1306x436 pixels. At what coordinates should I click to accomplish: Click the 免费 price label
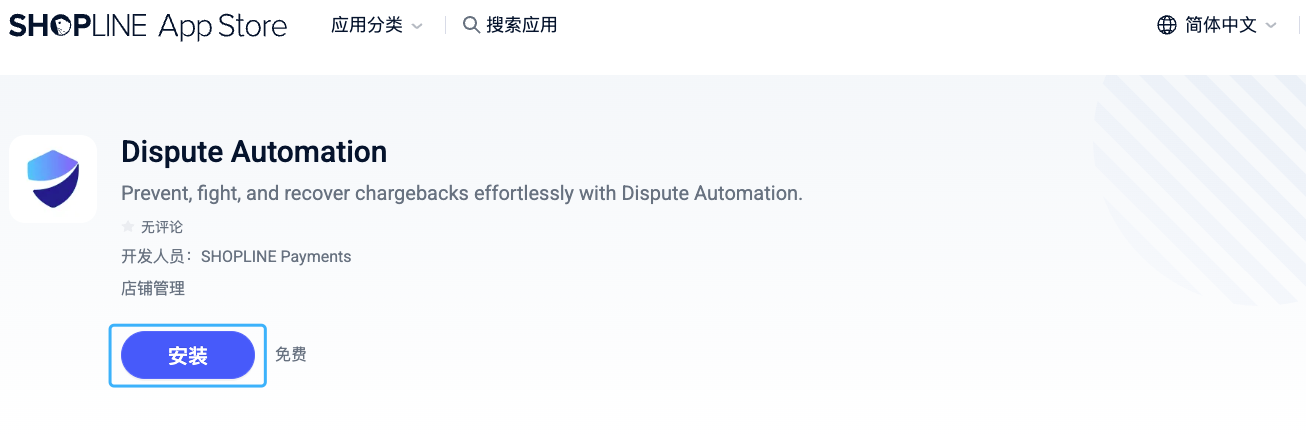tap(291, 355)
